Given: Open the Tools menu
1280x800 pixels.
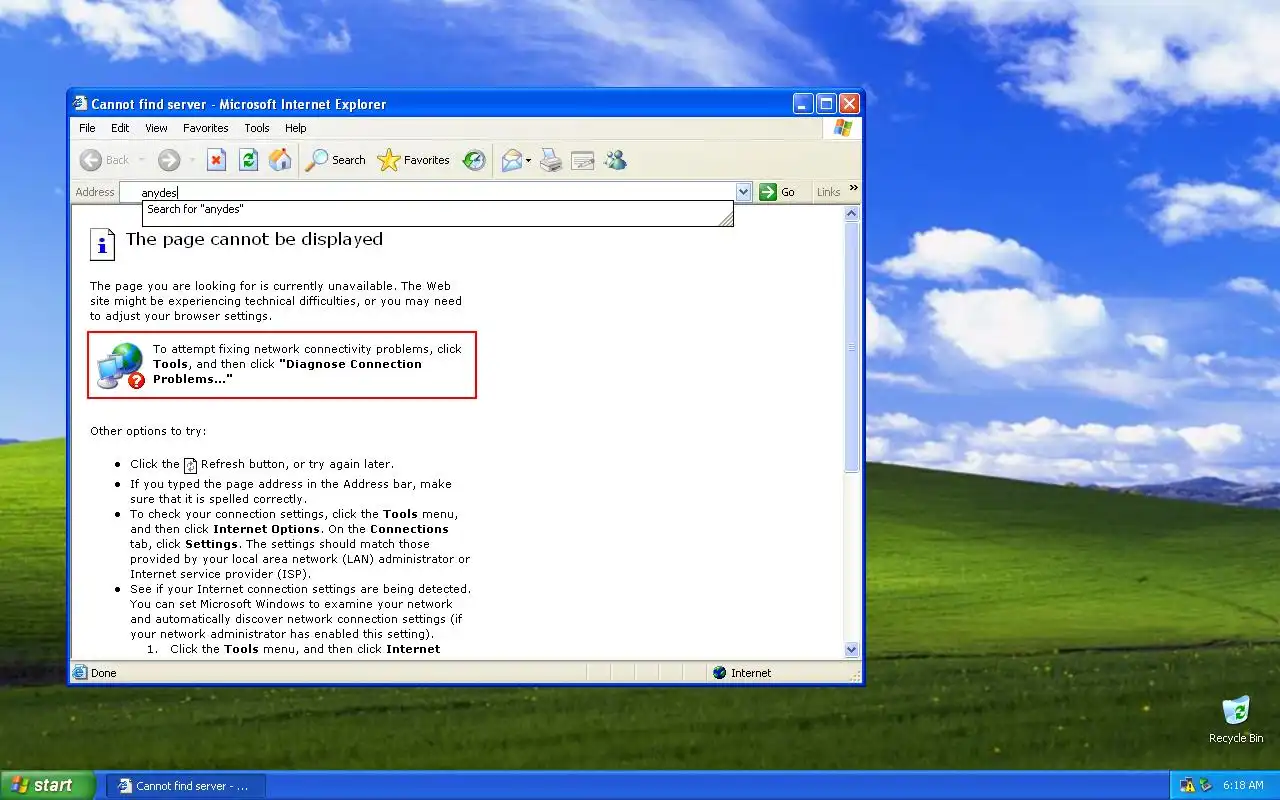Looking at the screenshot, I should click(x=257, y=128).
